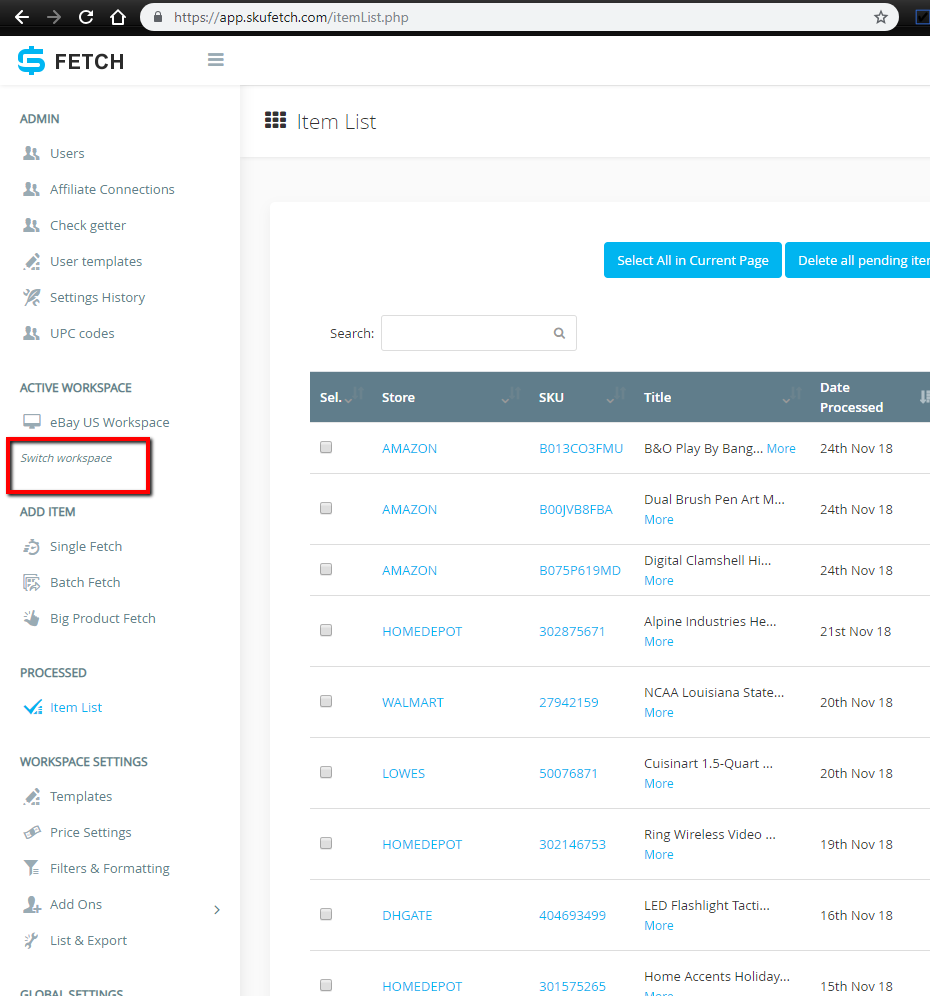Click the Filters & Formatting funnel icon
The width and height of the screenshot is (930, 996).
point(31,868)
